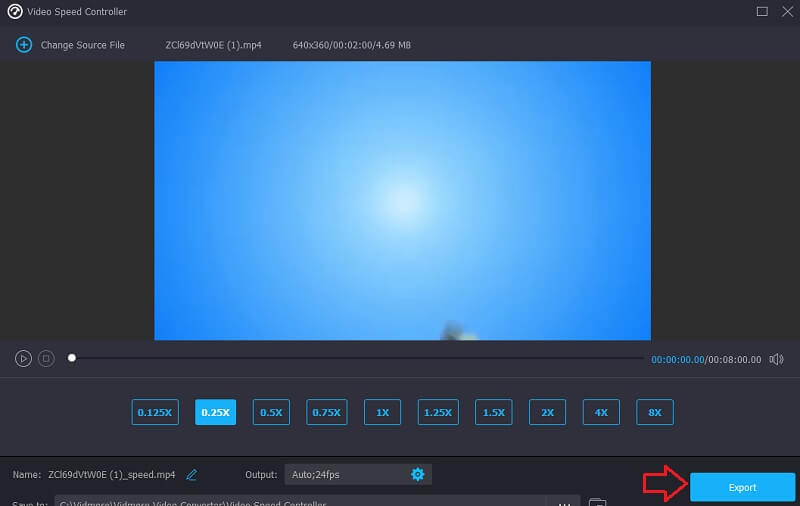The height and width of the screenshot is (506, 800).
Task: Select 1.25X playback speed
Action: point(438,412)
